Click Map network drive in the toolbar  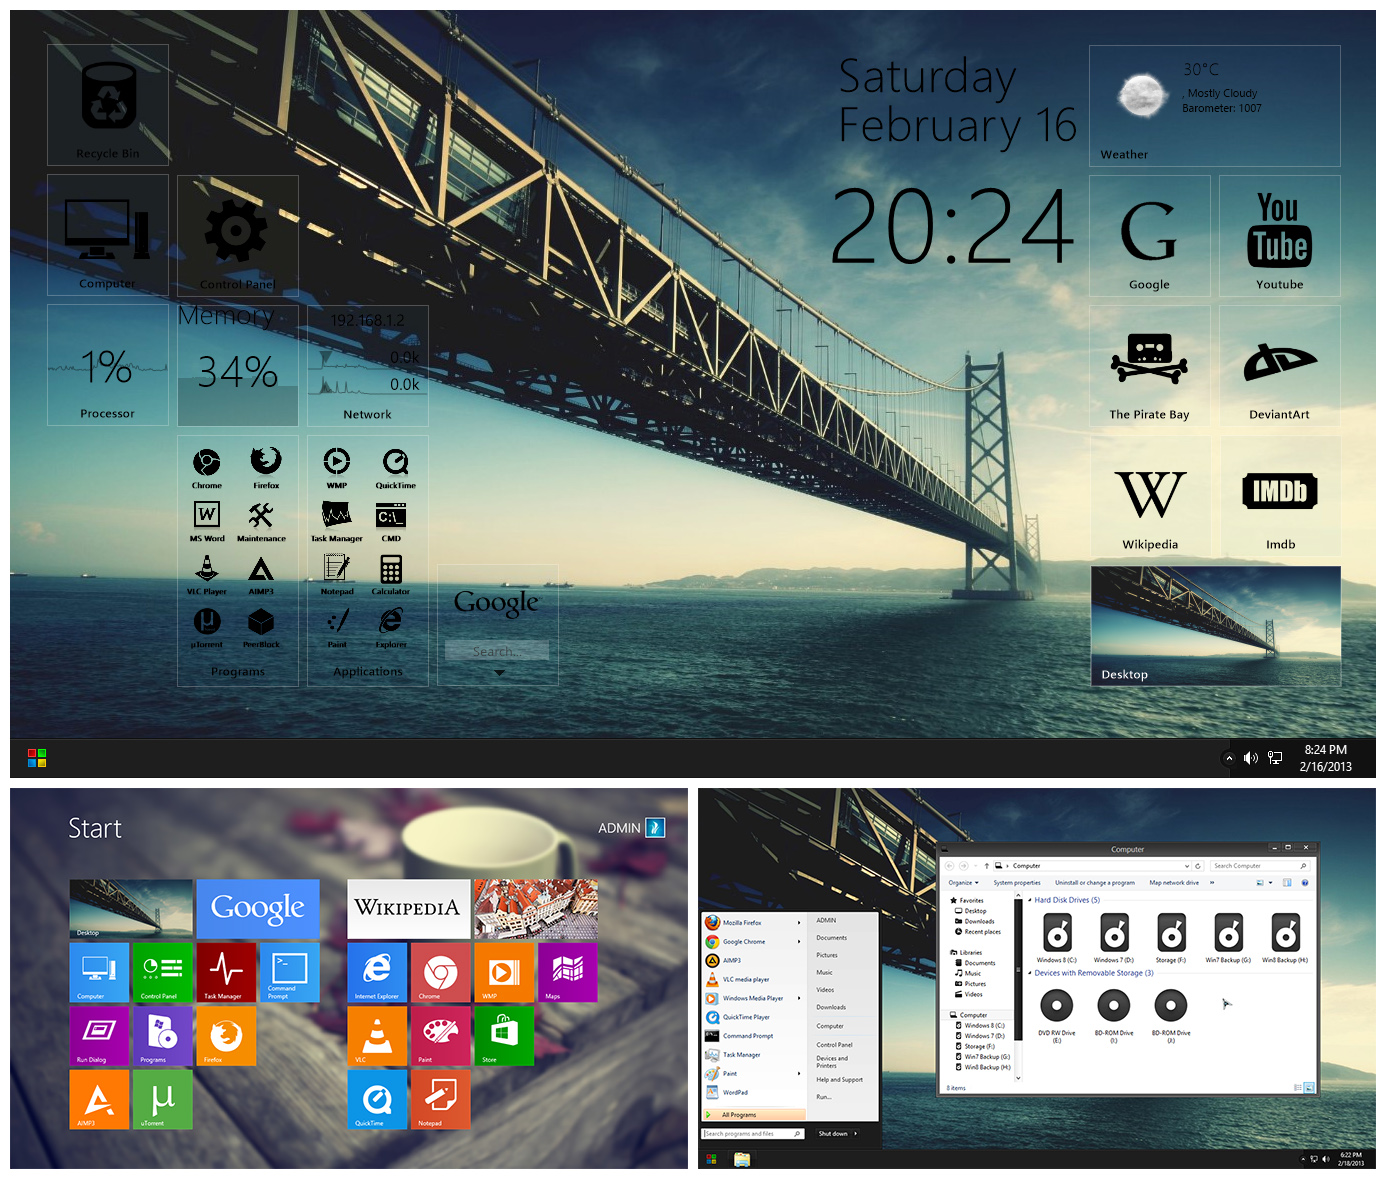point(1174,883)
